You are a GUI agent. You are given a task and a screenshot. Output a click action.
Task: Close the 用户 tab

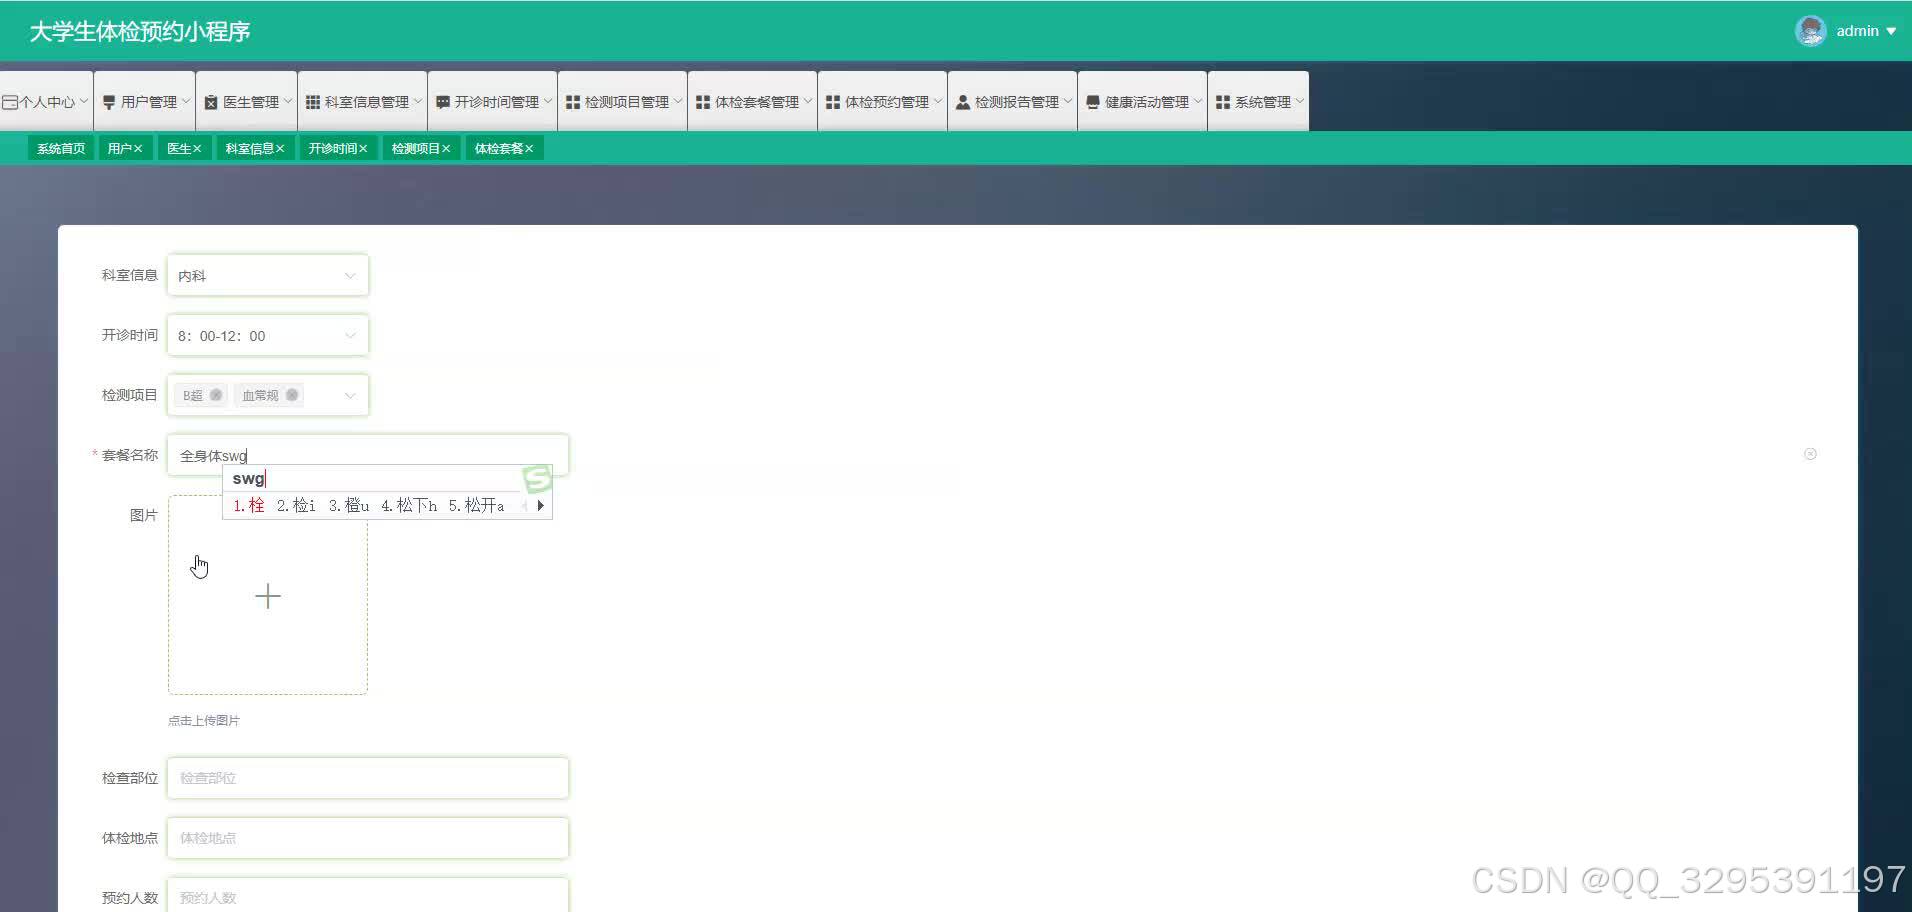(138, 149)
